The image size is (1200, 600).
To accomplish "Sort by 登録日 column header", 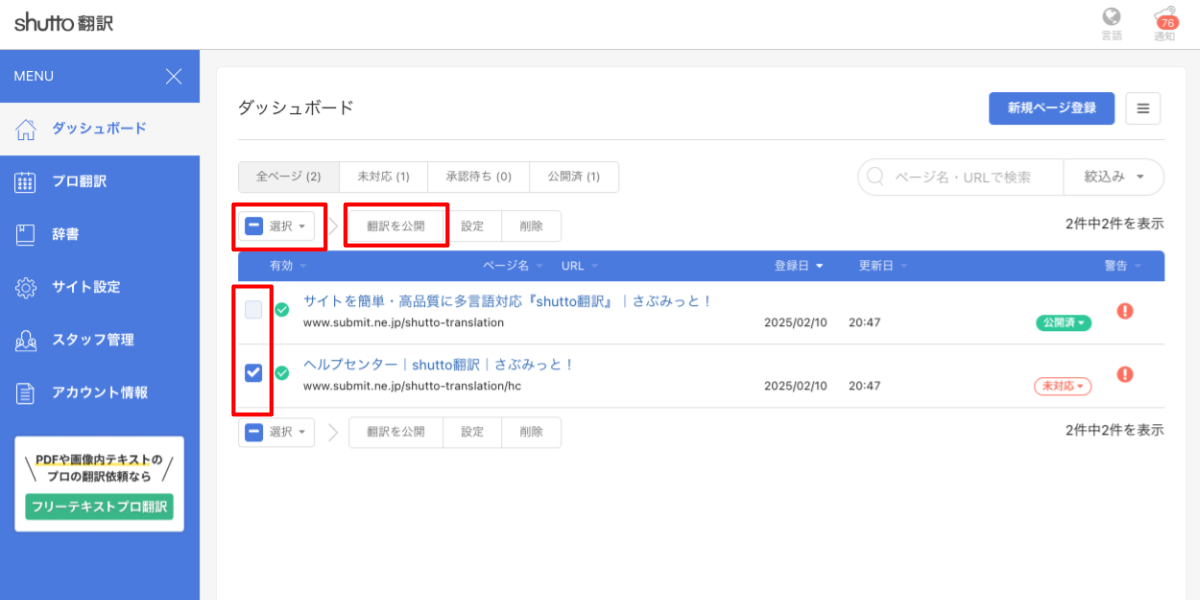I will point(798,266).
